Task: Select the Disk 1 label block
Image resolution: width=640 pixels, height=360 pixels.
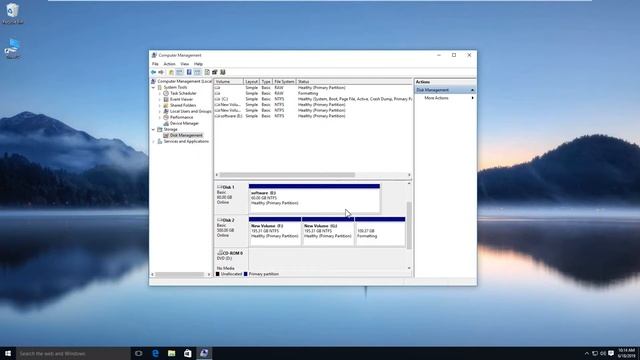Action: (231, 198)
